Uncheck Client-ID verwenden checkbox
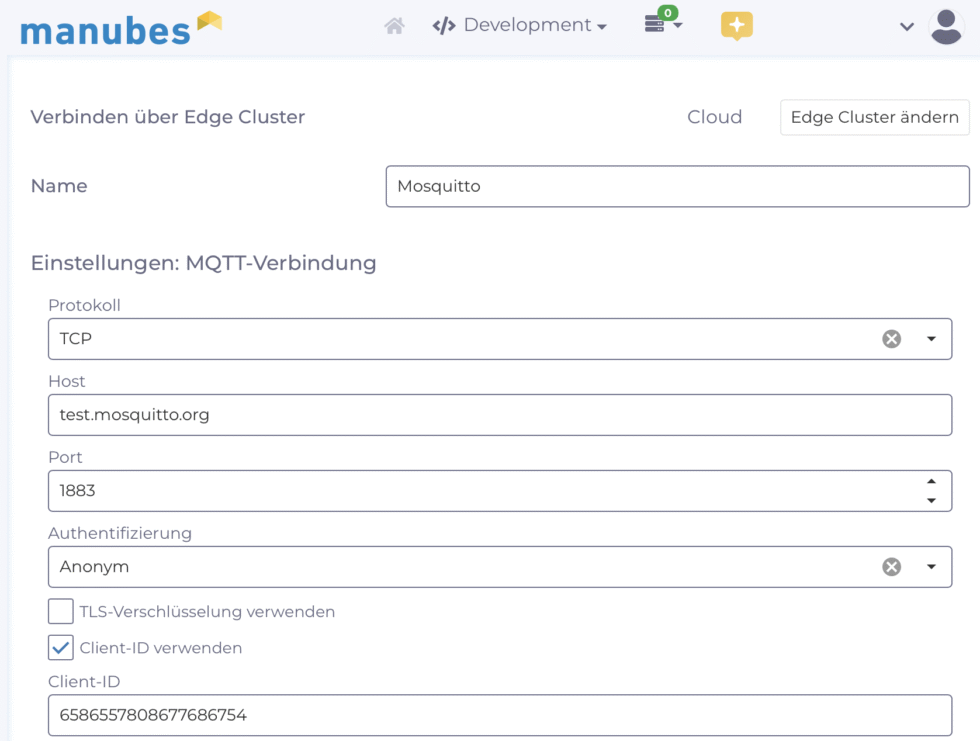Image resolution: width=980 pixels, height=741 pixels. coord(61,648)
